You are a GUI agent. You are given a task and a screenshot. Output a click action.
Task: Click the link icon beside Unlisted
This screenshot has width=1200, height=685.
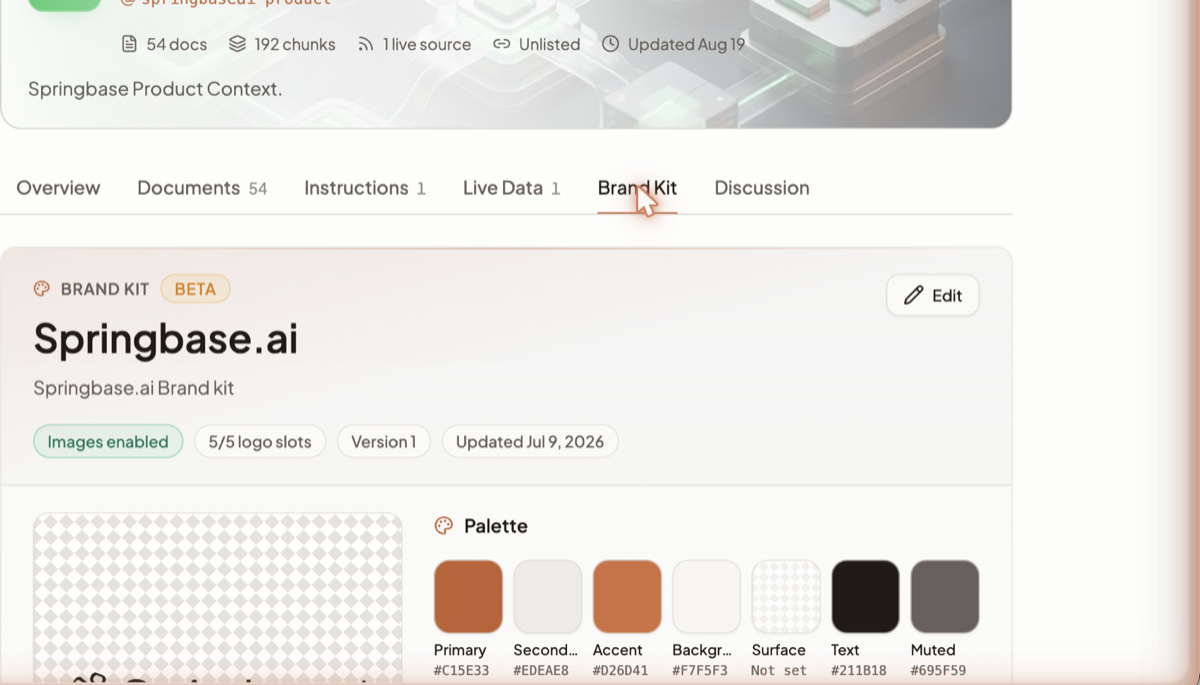pyautogui.click(x=502, y=44)
